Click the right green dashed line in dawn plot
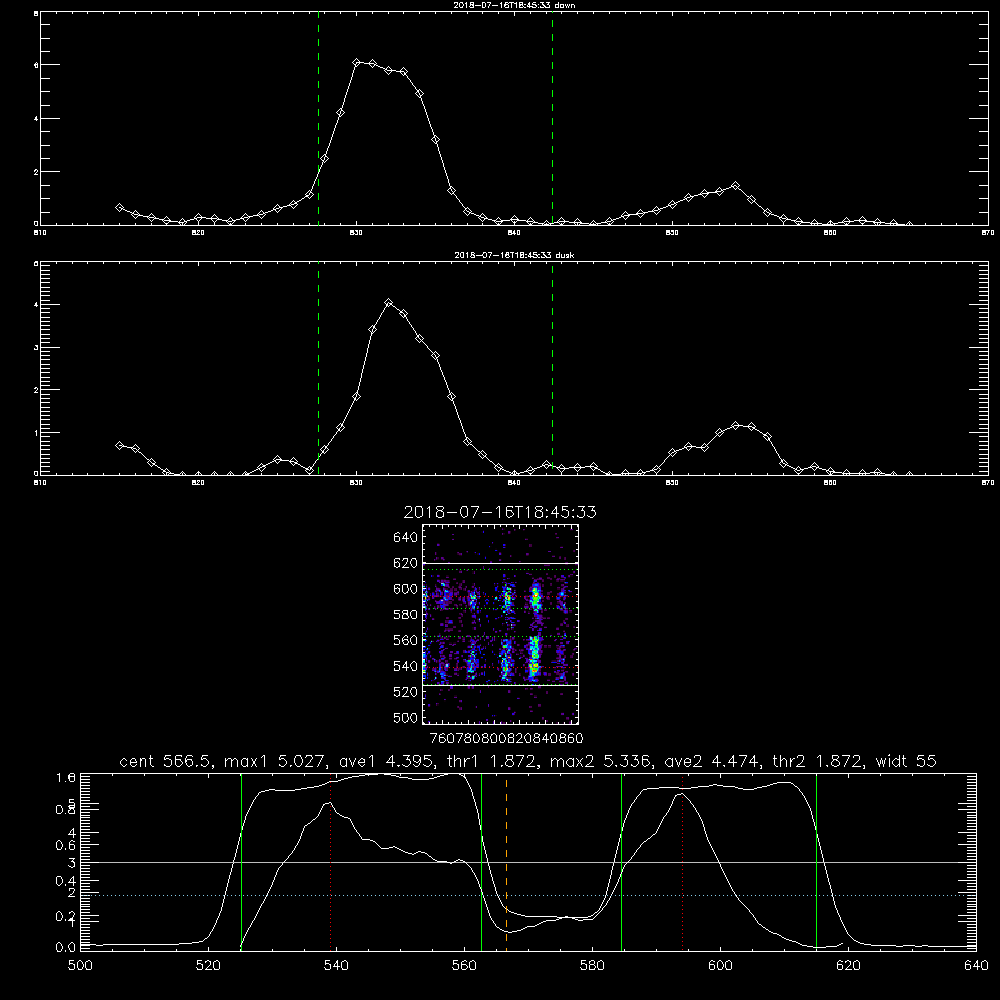This screenshot has height=1000, width=1000. coord(552,119)
